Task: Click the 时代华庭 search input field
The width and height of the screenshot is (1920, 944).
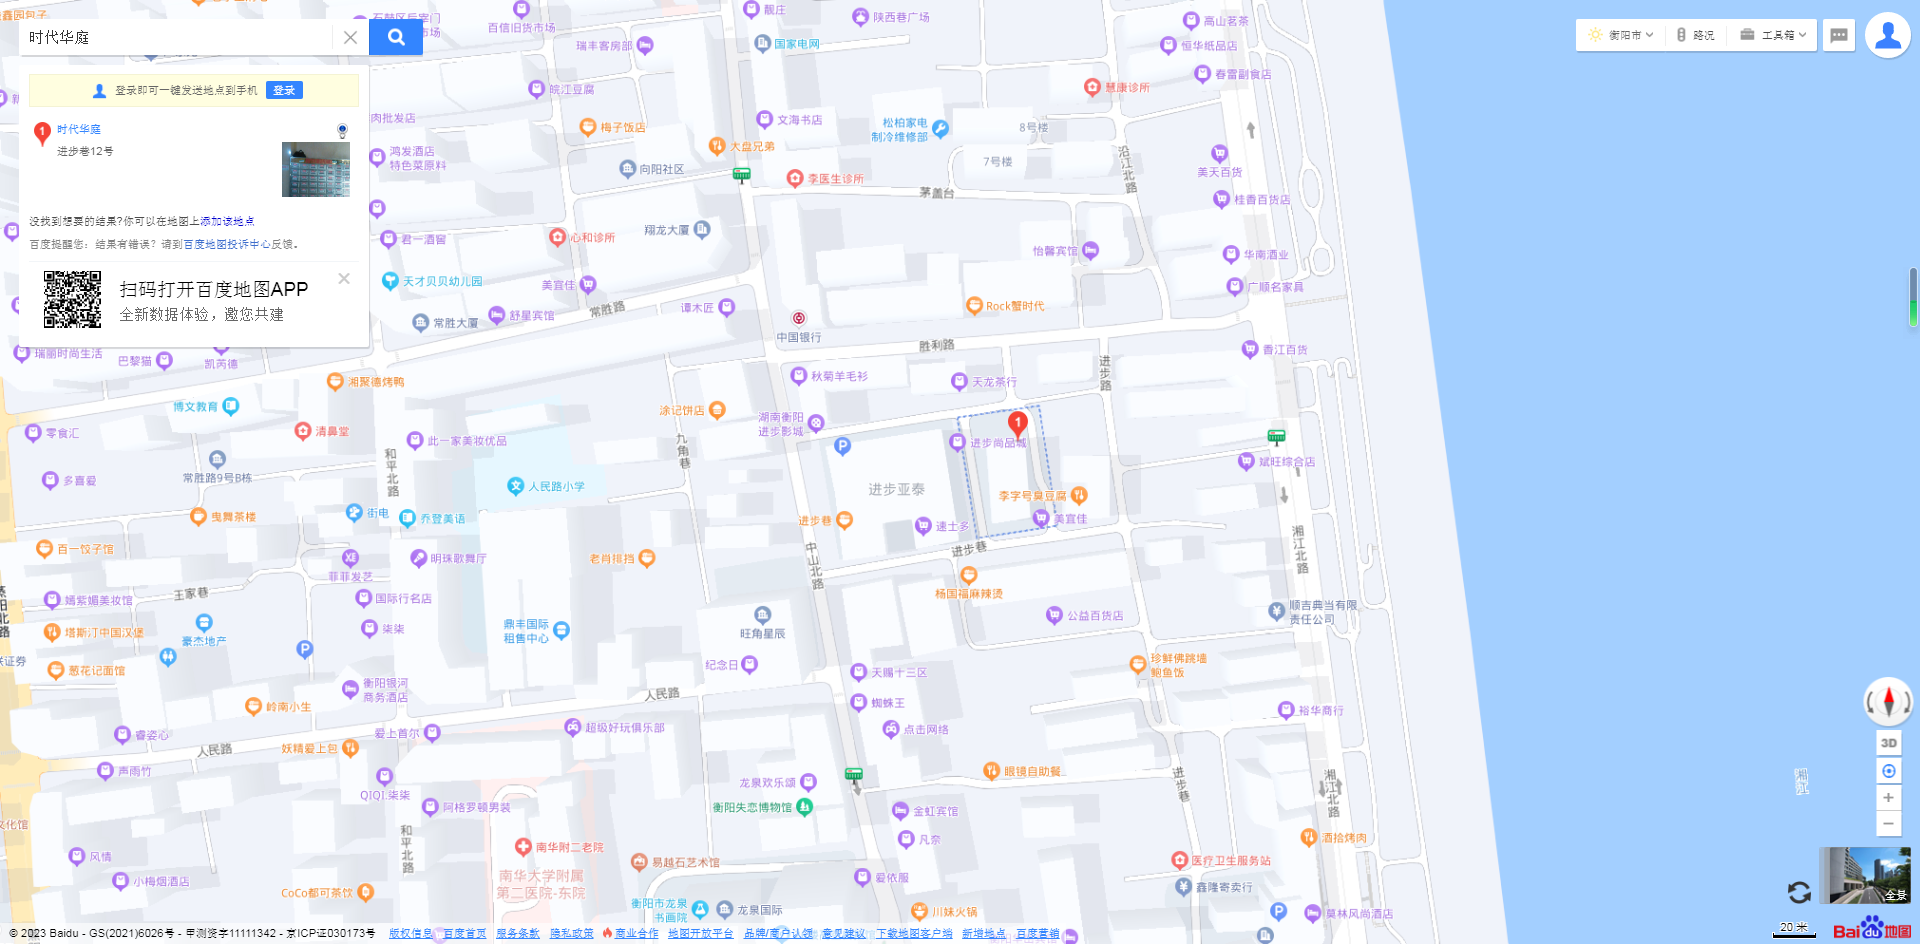Action: coord(175,37)
